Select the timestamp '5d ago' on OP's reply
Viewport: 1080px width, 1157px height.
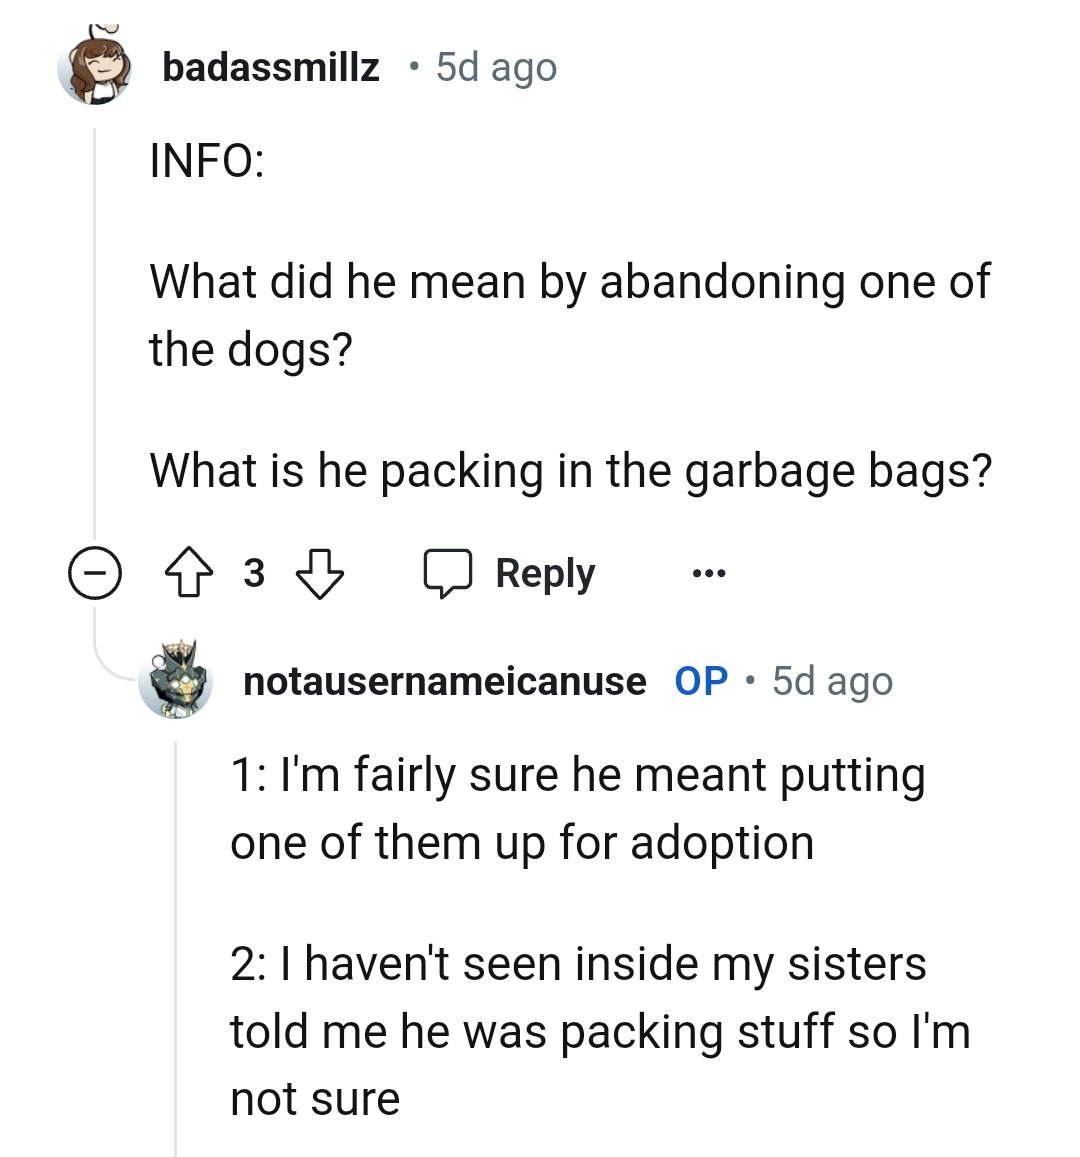830,681
